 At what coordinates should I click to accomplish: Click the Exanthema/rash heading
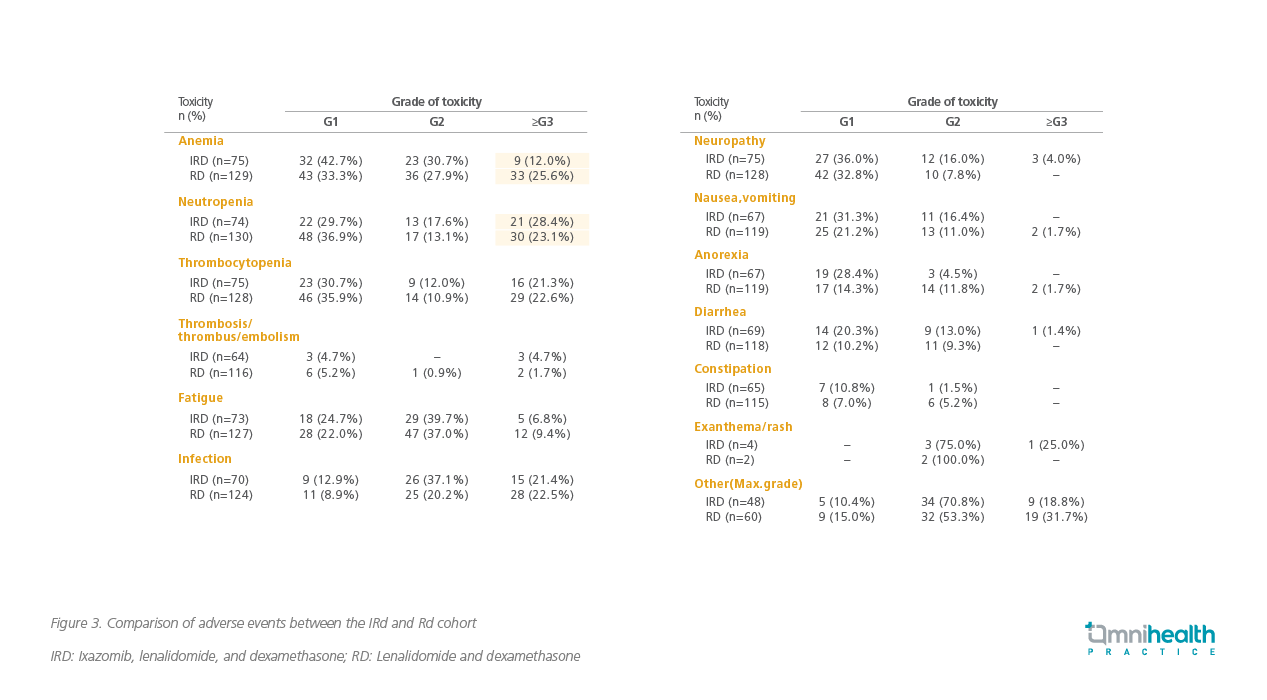(x=743, y=427)
